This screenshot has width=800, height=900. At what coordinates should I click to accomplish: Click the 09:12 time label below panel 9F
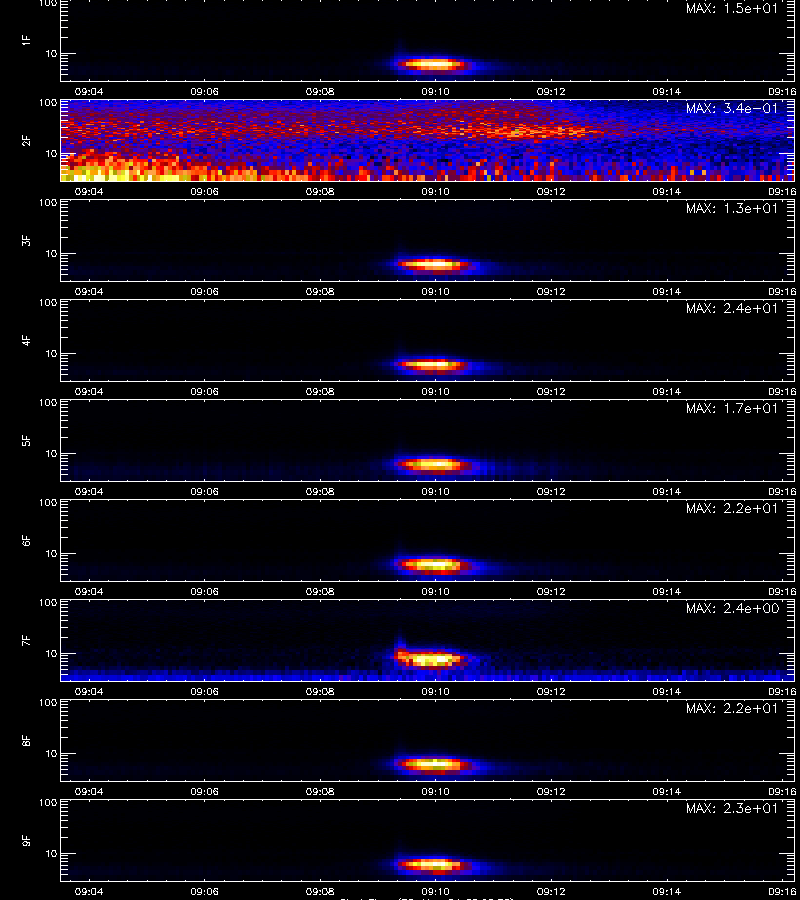[551, 891]
